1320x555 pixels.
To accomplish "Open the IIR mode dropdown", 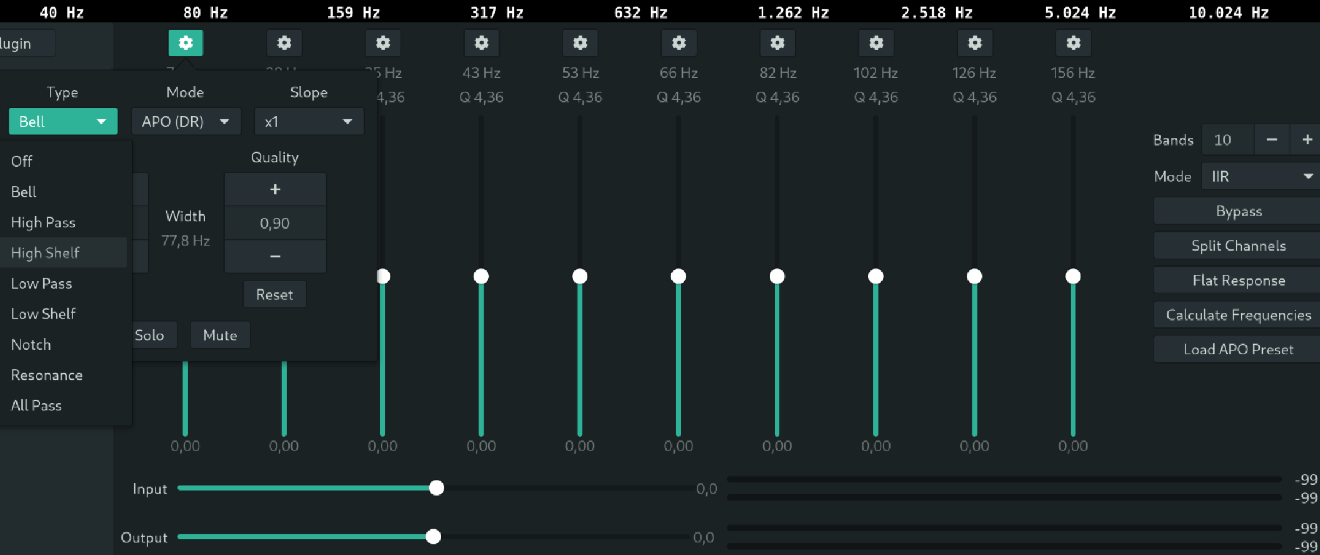I will 1261,176.
